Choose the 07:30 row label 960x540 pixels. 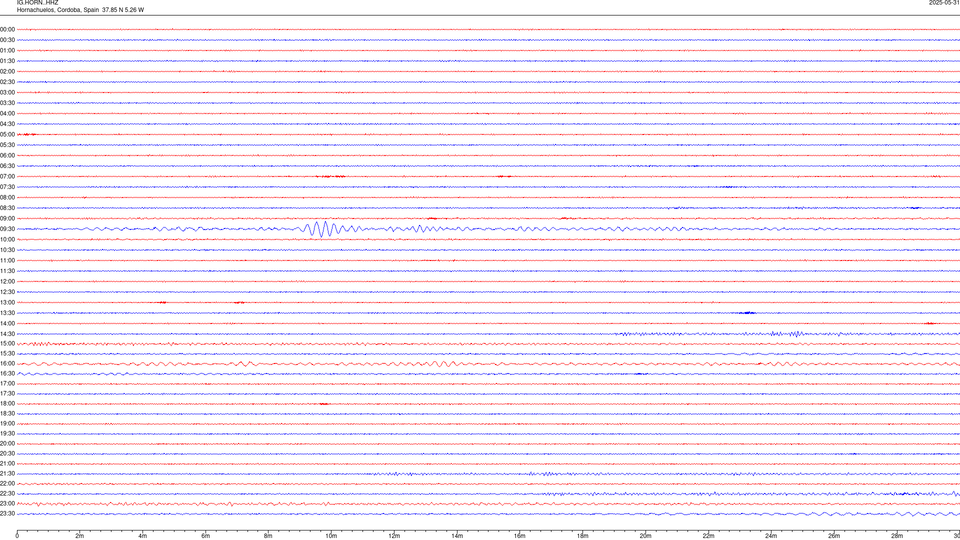[x=7, y=187]
